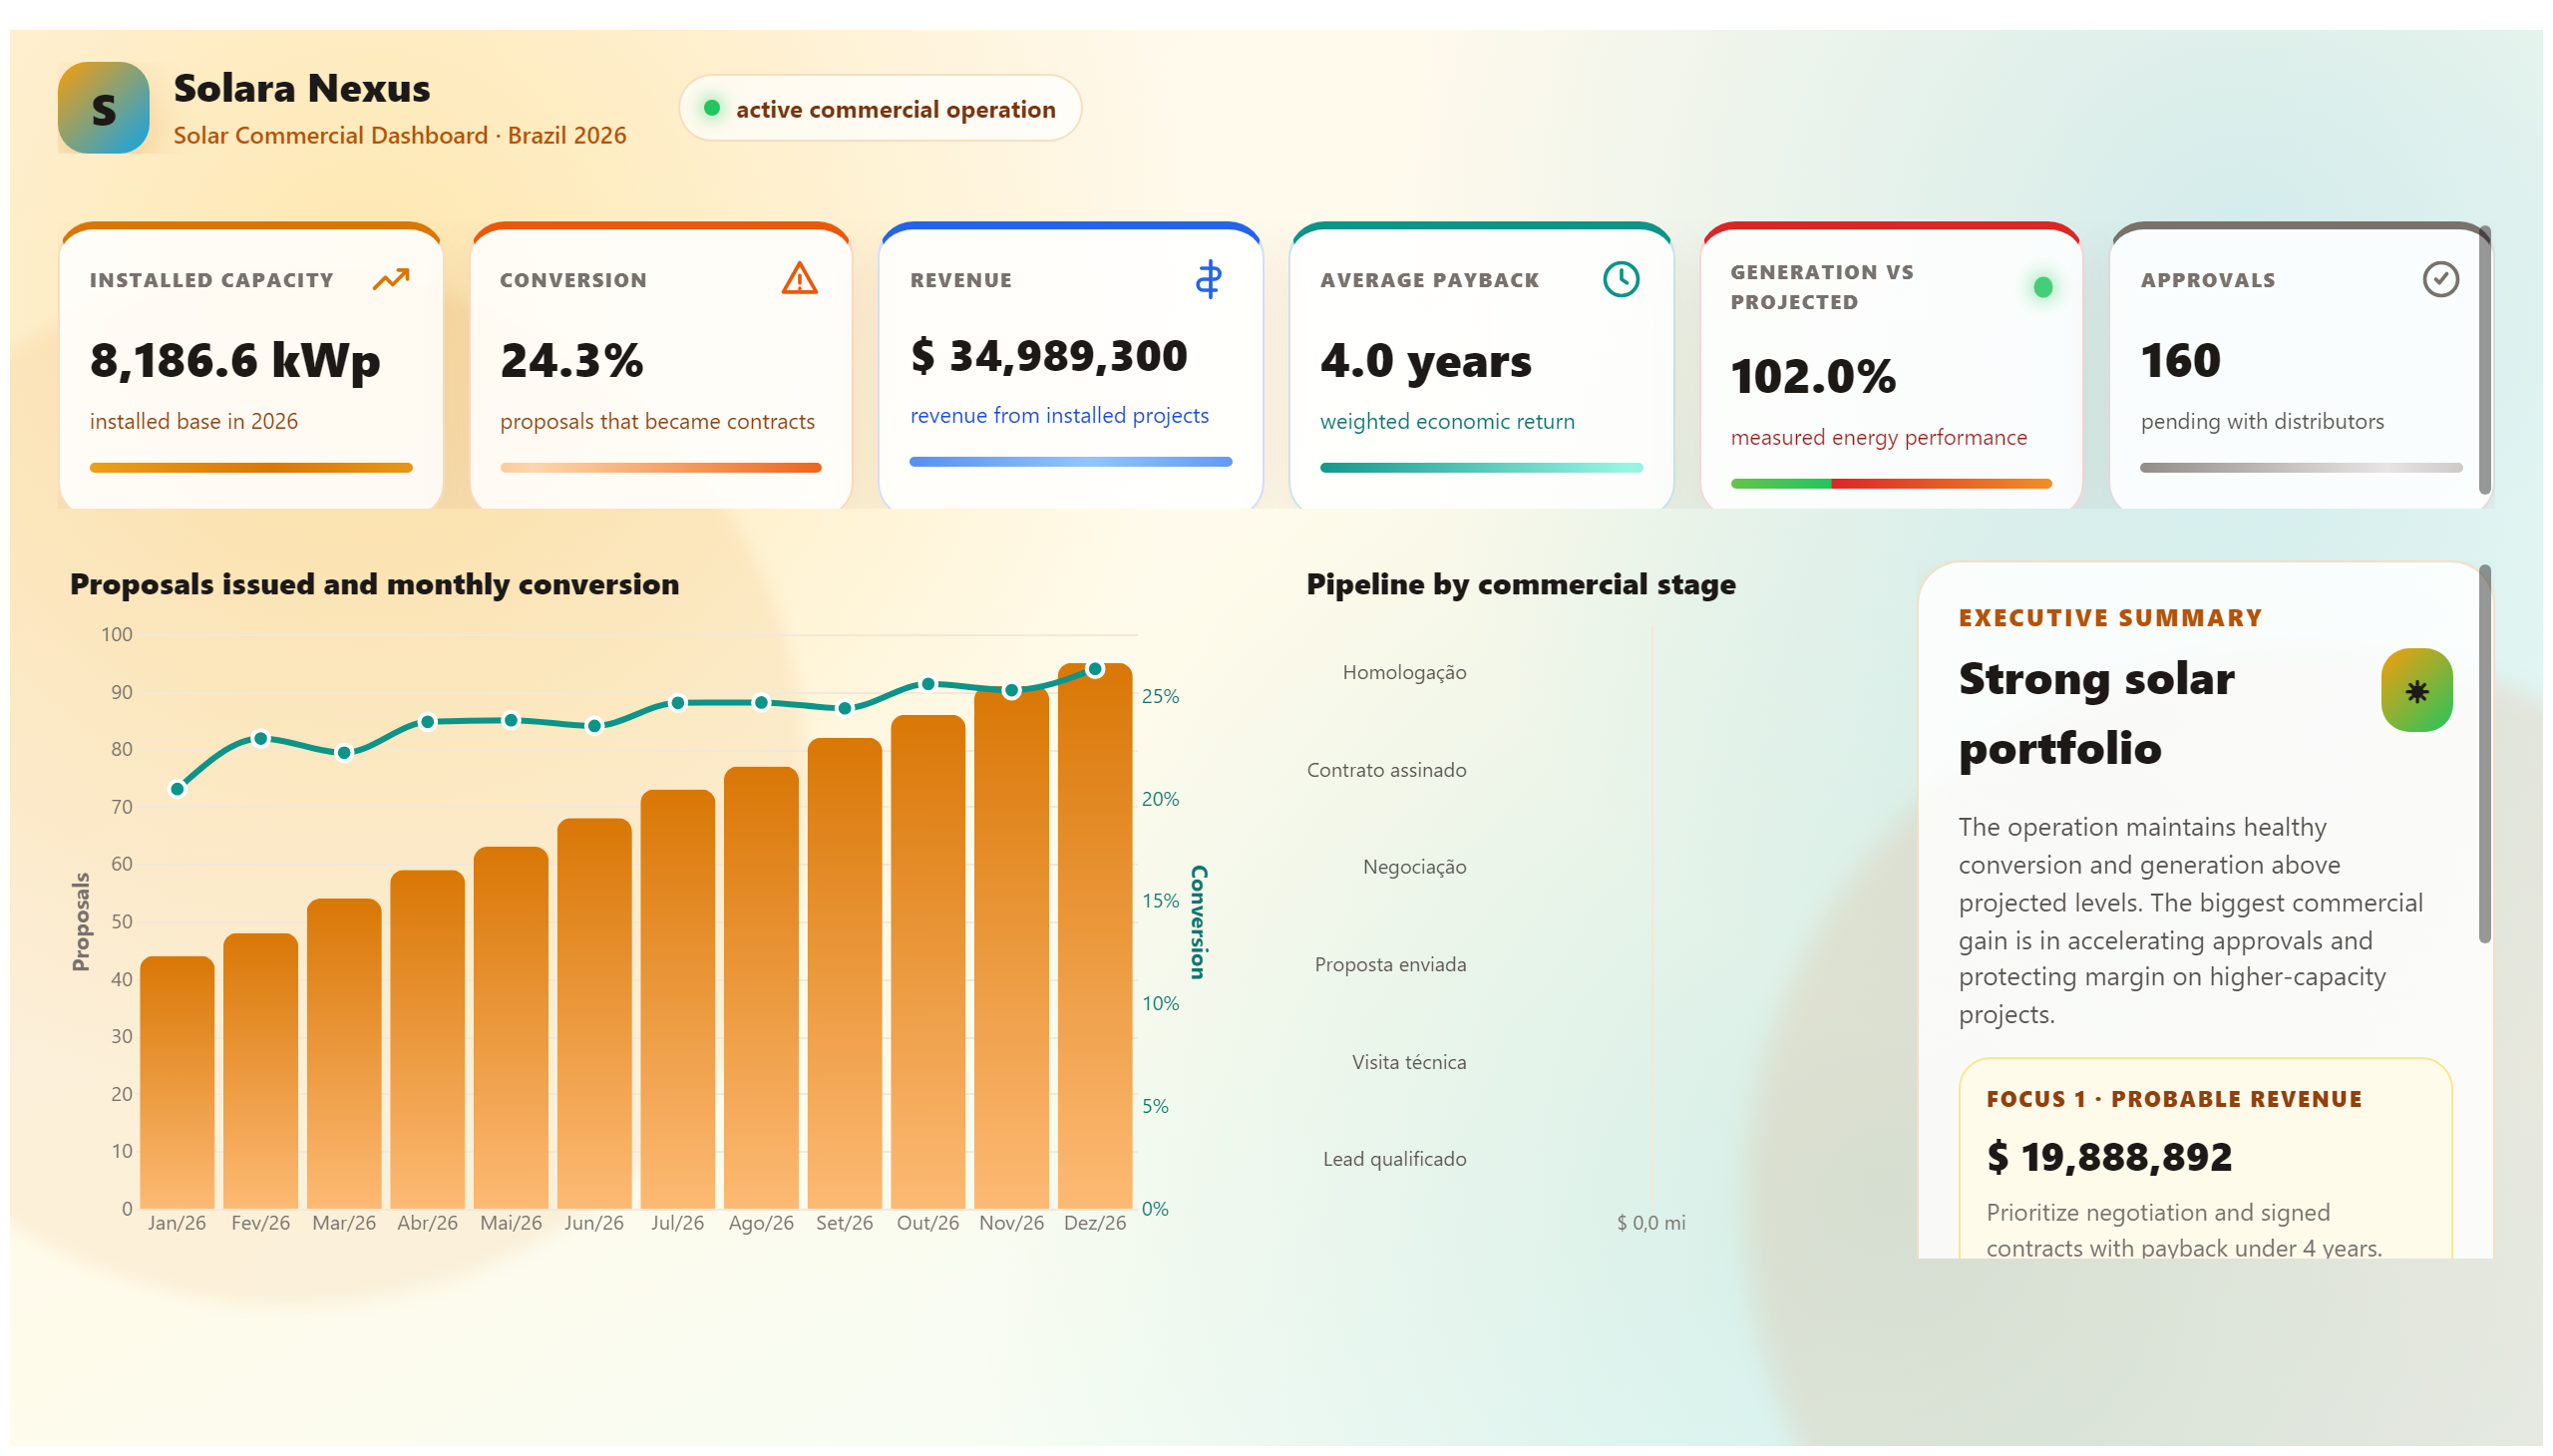
Task: Open the Focus 1 Probable Revenue card
Action: tap(2204, 1158)
